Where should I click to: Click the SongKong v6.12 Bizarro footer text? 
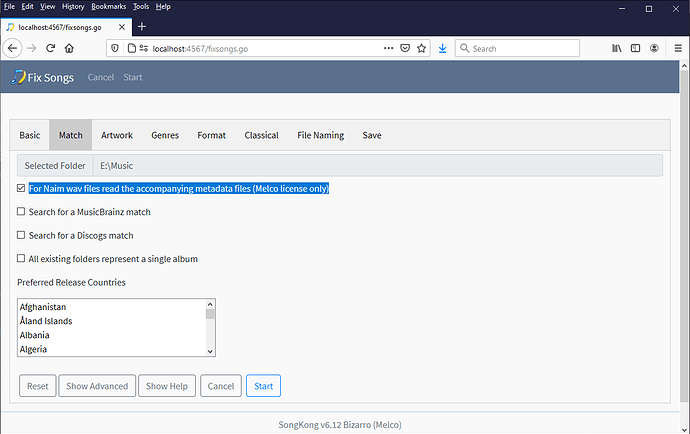tap(340, 425)
